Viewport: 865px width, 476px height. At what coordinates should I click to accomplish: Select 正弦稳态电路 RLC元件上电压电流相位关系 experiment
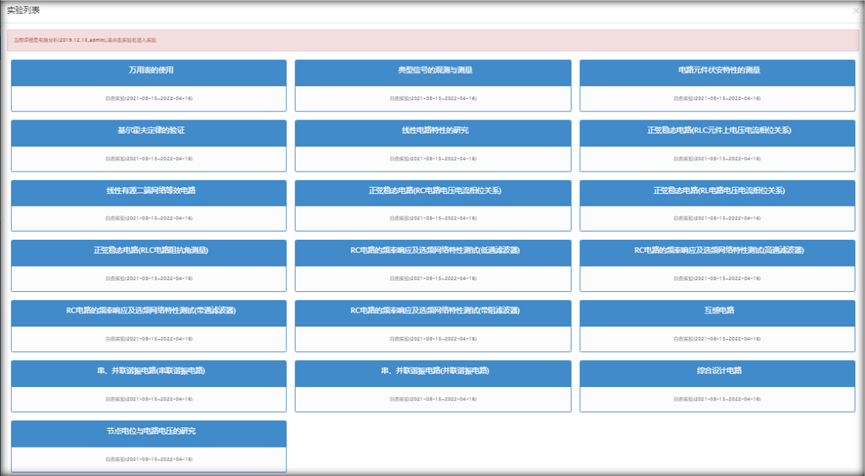717,131
